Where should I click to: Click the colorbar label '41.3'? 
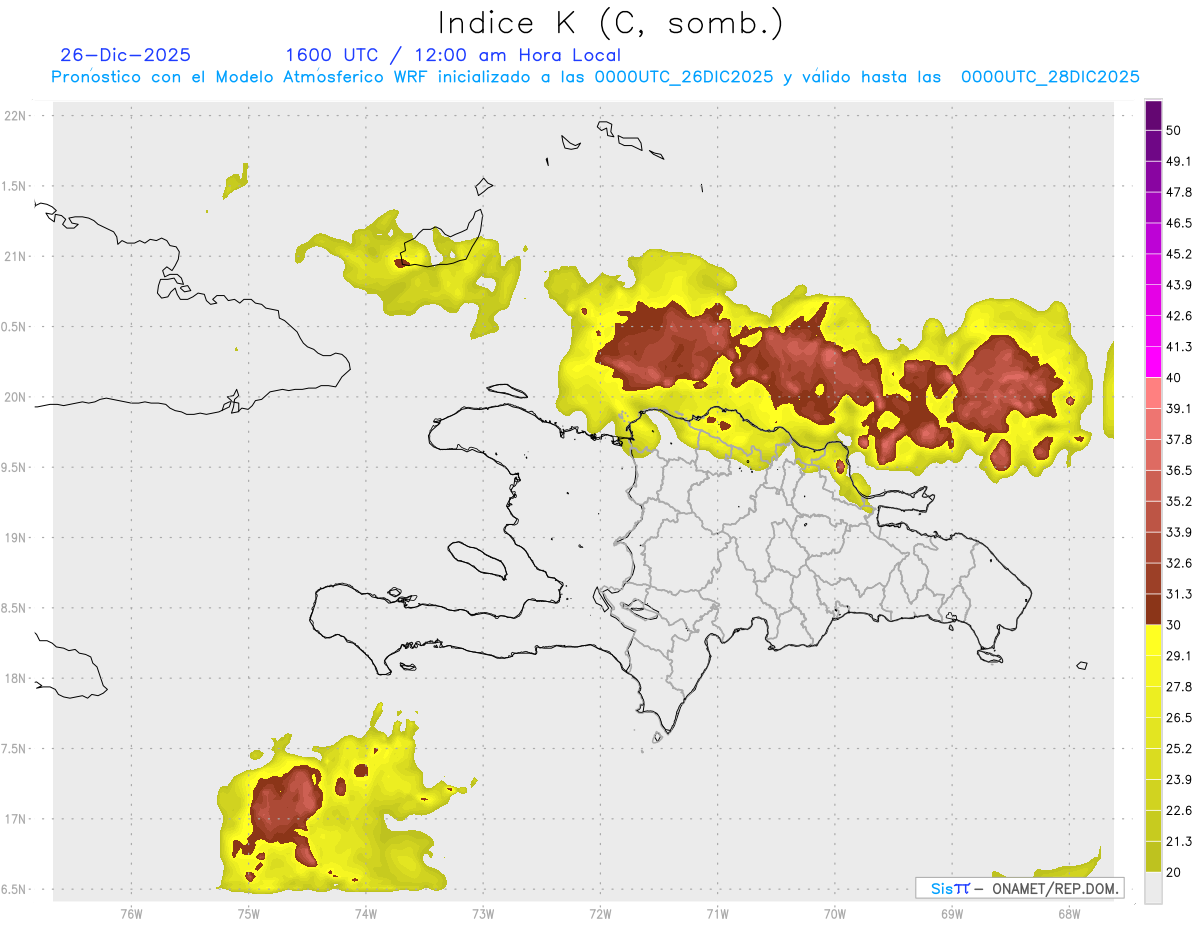pos(1180,347)
